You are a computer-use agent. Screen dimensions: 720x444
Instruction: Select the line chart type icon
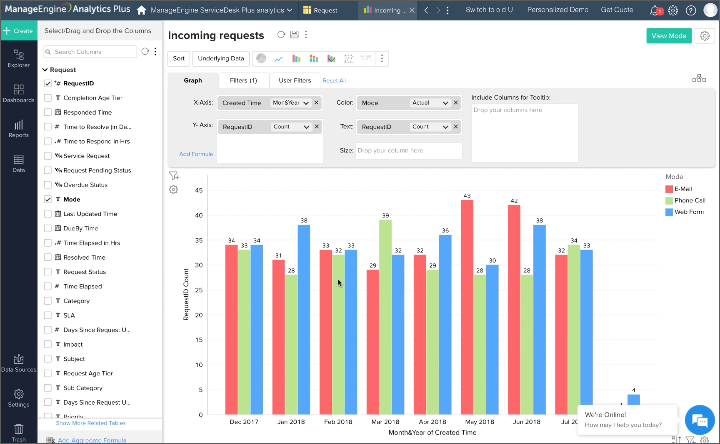click(x=279, y=59)
